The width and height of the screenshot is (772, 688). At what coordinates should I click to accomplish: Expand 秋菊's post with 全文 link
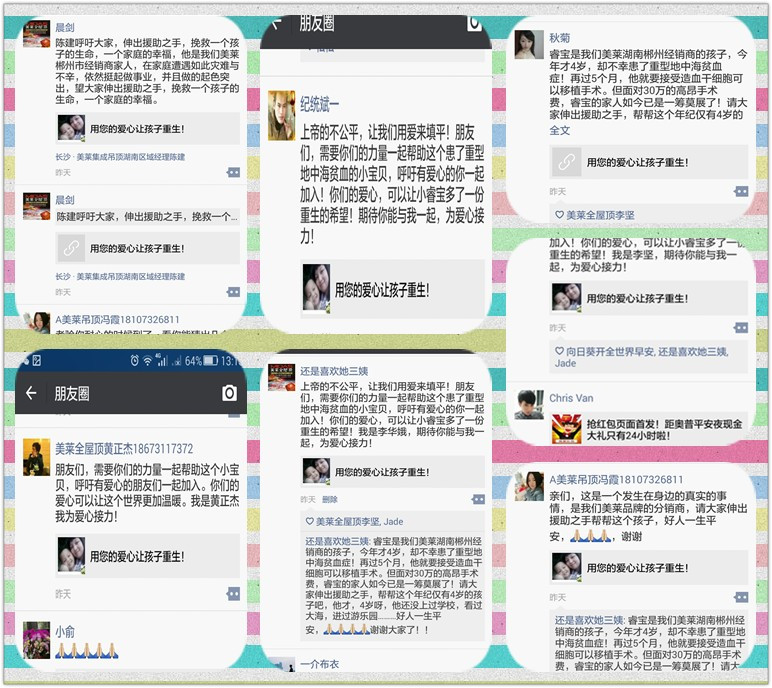click(560, 131)
